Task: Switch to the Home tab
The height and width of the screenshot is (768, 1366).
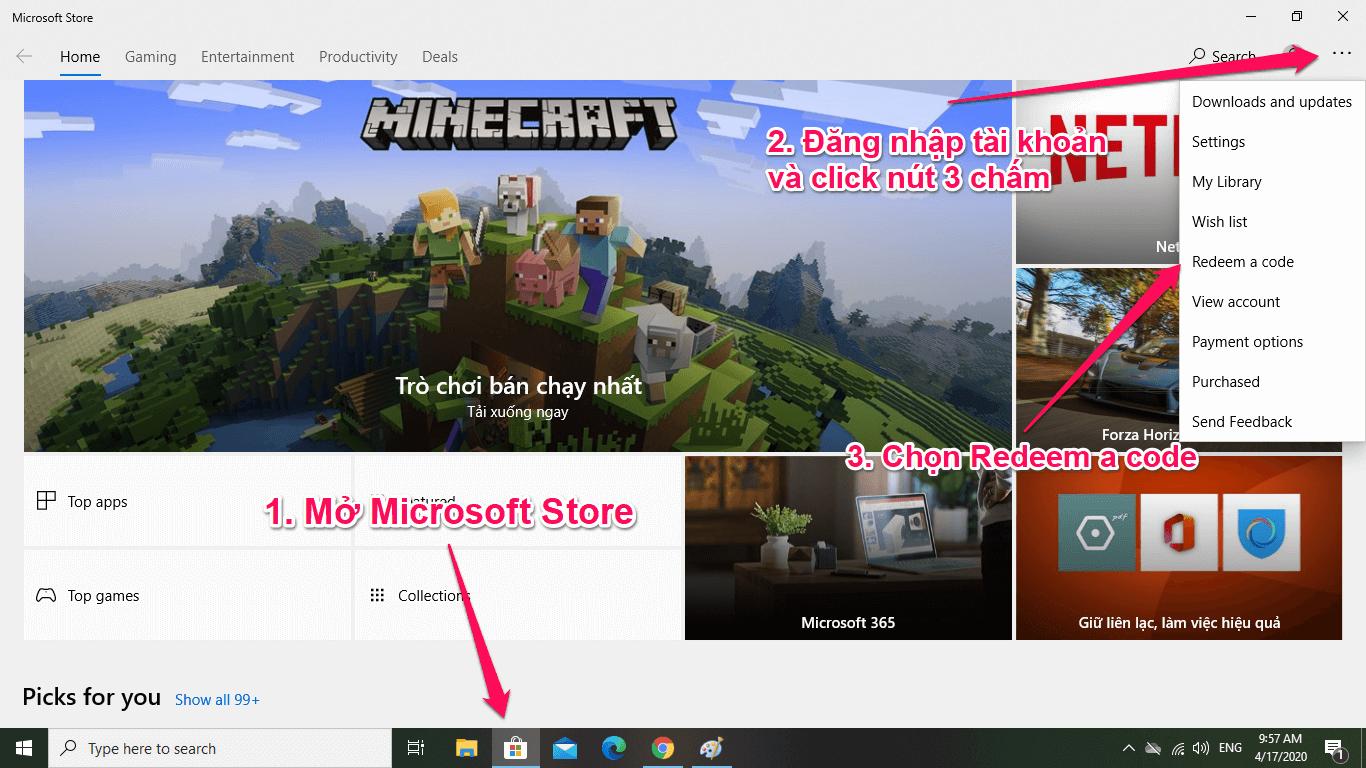Action: 80,57
